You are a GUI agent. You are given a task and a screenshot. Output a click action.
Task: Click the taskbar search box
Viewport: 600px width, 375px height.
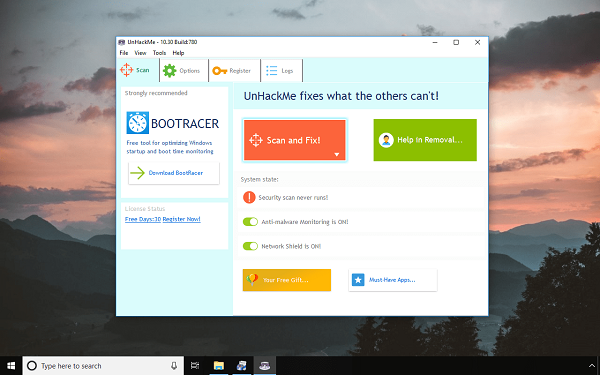coord(103,366)
